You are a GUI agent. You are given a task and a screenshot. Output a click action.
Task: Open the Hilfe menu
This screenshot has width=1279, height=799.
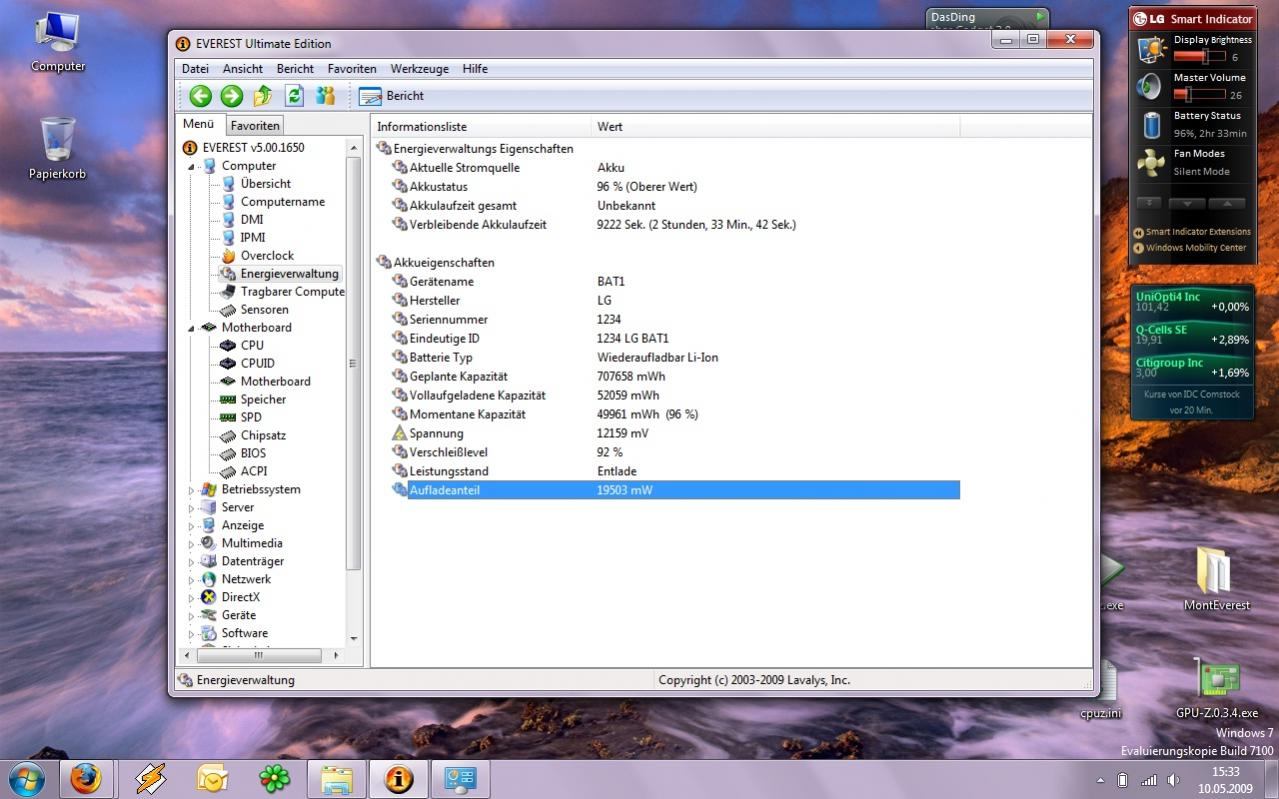[x=475, y=69]
